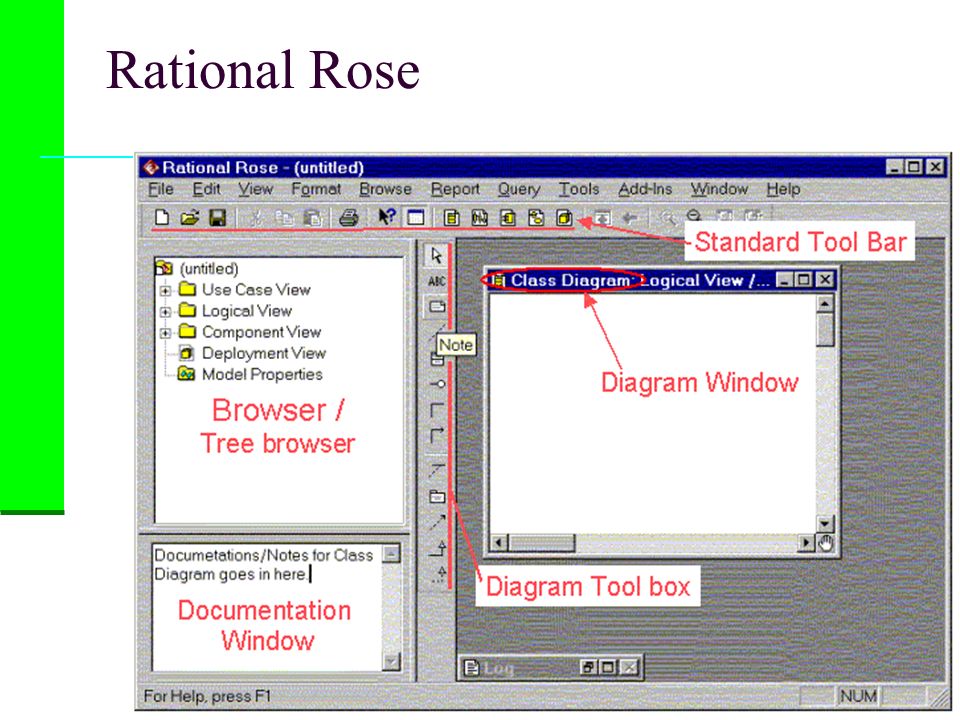Click the Fit in Window icon
The image size is (960, 720).
pos(724,215)
